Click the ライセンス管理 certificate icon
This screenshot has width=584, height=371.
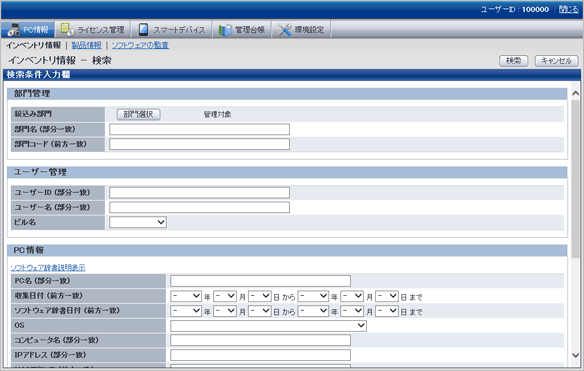pos(67,29)
